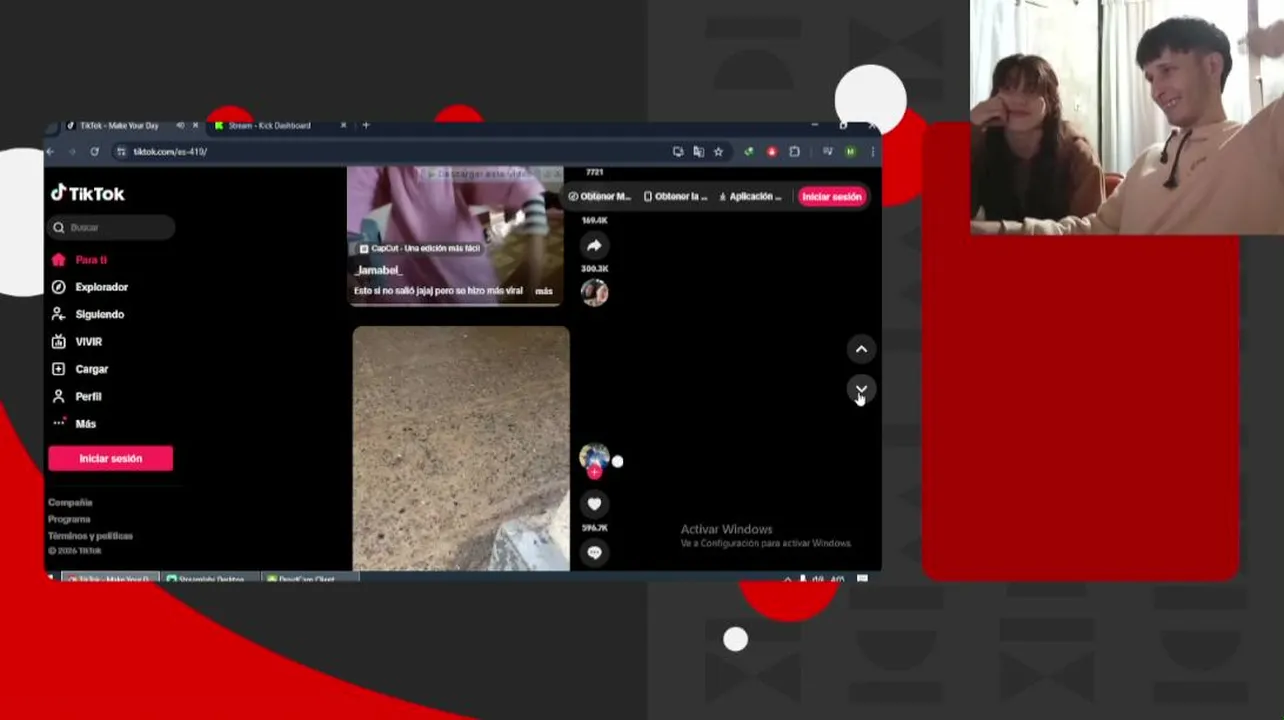Viewport: 1284px width, 720px height.
Task: Click Obtener M... button in top bar
Action: pos(599,197)
